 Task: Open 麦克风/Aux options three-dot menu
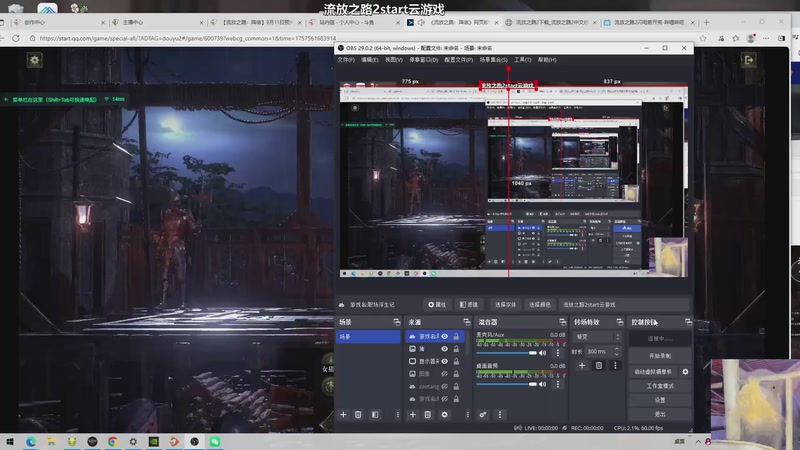tap(558, 353)
